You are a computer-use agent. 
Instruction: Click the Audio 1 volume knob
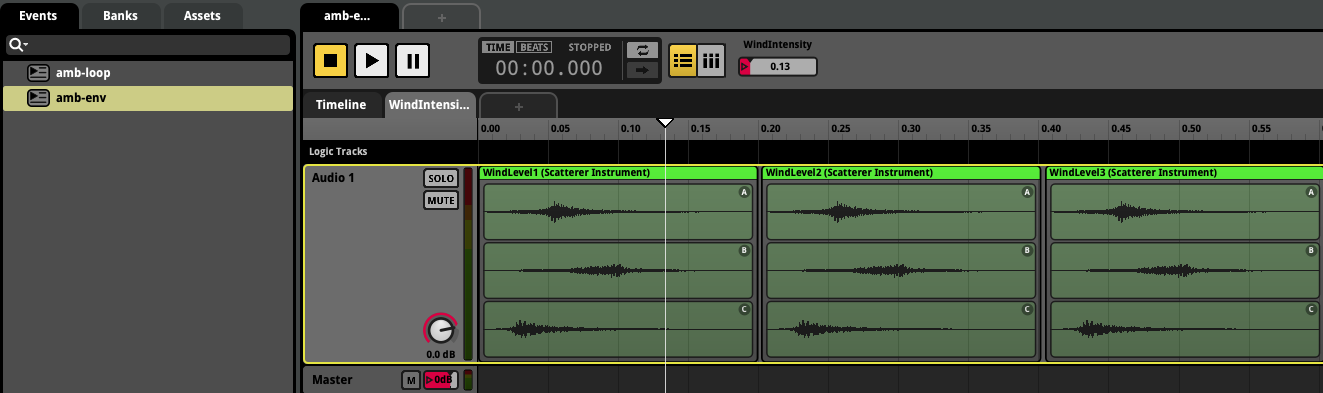(x=441, y=330)
